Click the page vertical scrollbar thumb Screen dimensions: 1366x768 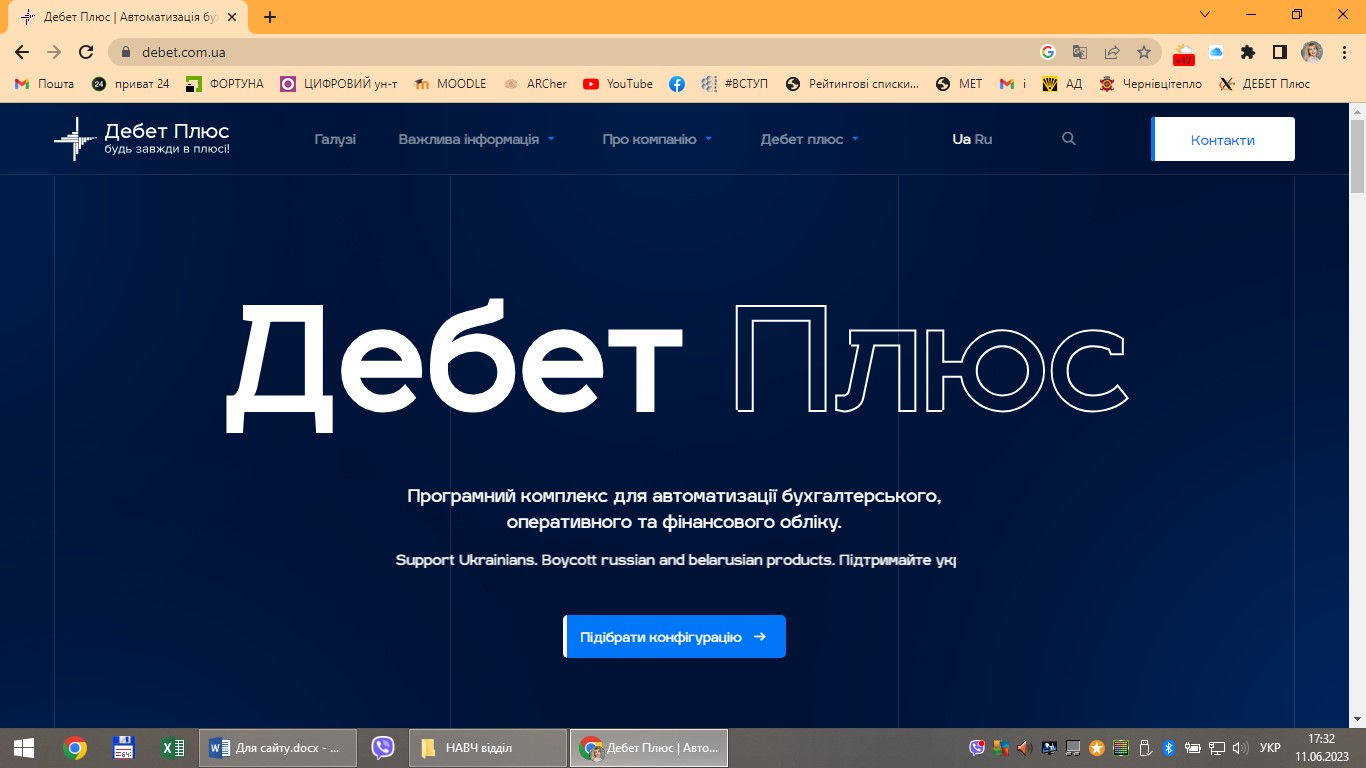(1357, 155)
